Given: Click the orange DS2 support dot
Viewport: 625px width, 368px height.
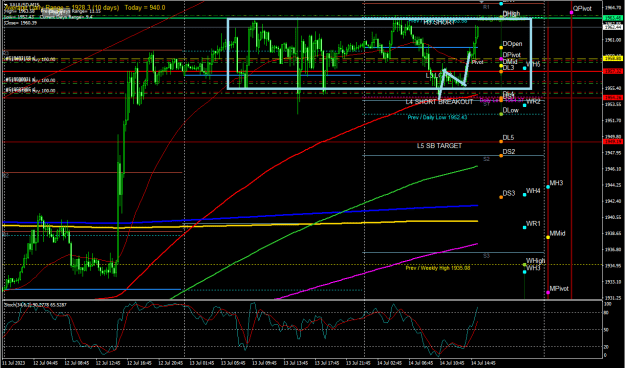Looking at the screenshot, I should pyautogui.click(x=501, y=155).
